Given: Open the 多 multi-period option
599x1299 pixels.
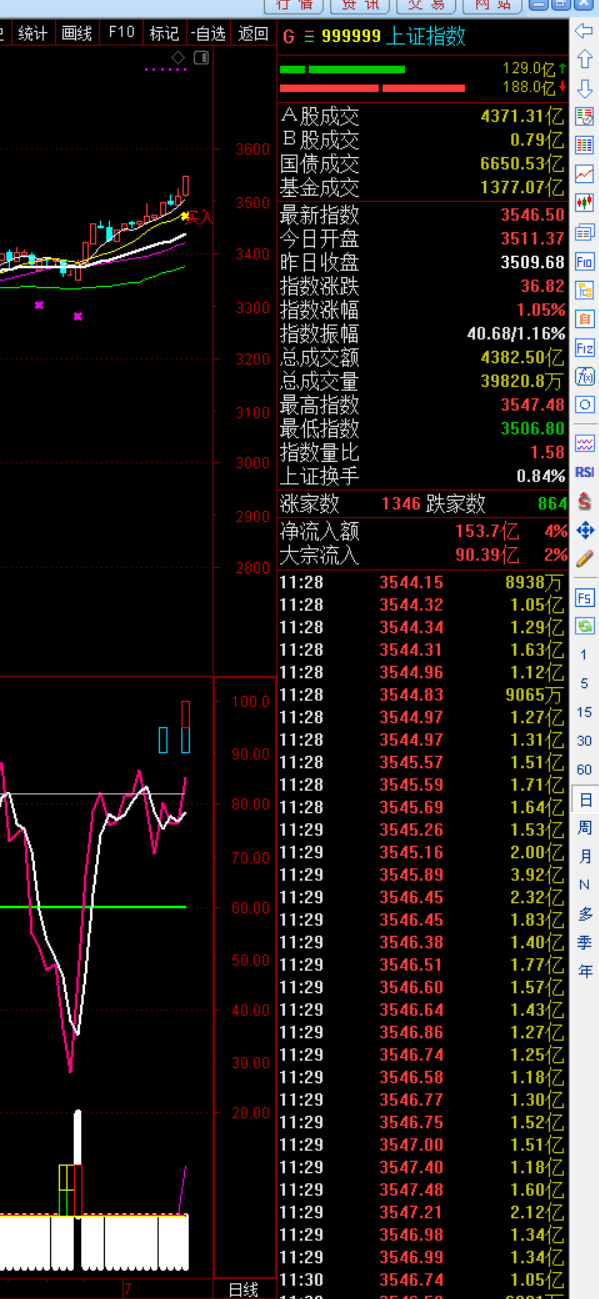Looking at the screenshot, I should tap(585, 914).
